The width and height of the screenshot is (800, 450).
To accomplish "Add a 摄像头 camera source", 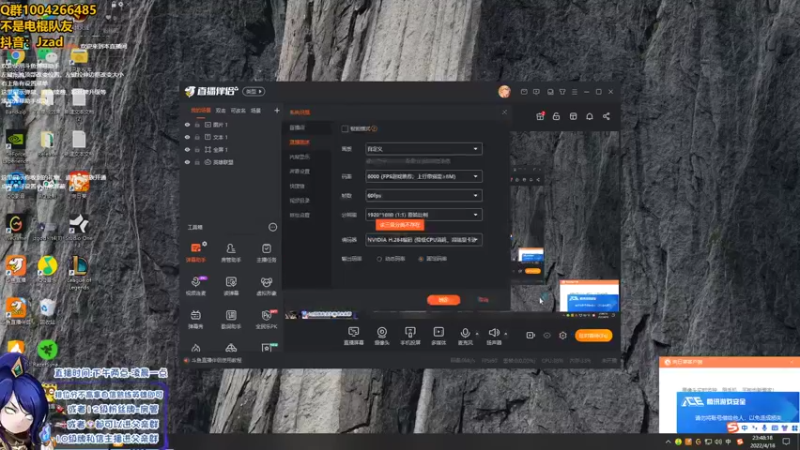I will point(382,336).
